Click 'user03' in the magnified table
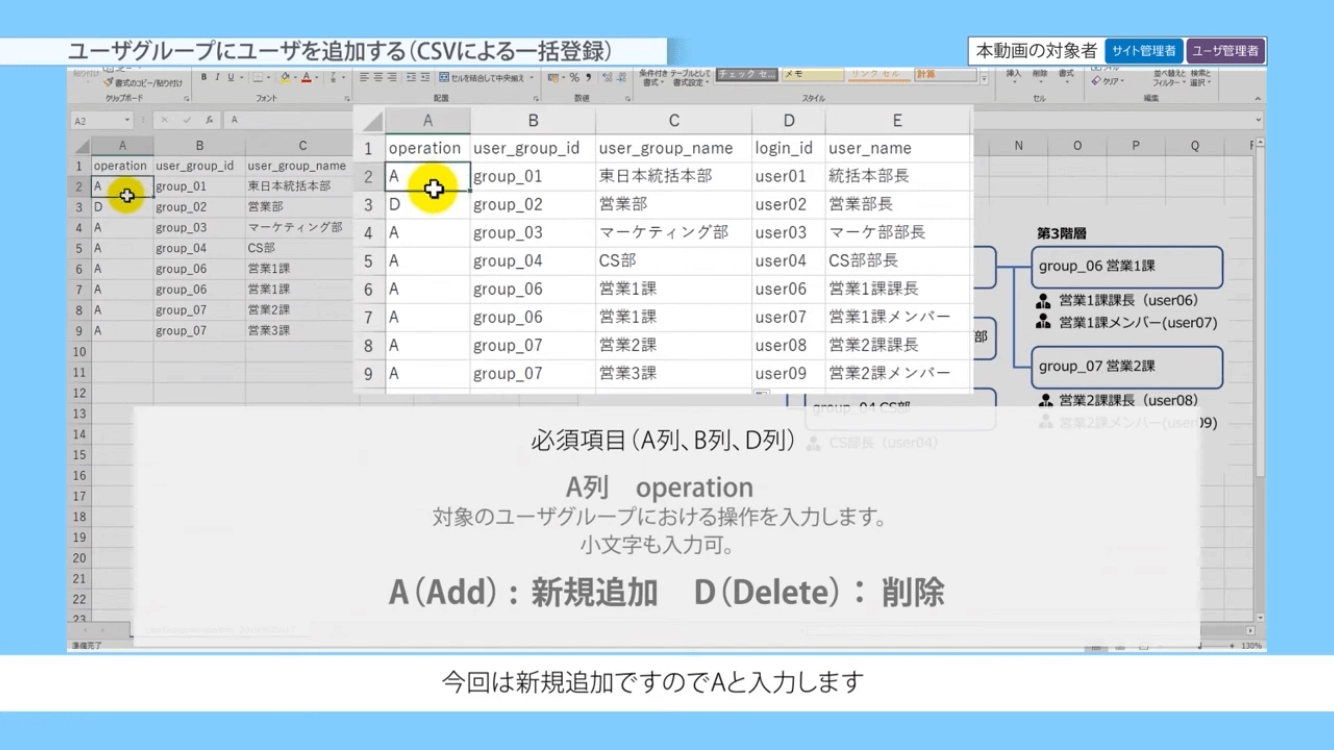The width and height of the screenshot is (1334, 750). click(x=780, y=232)
